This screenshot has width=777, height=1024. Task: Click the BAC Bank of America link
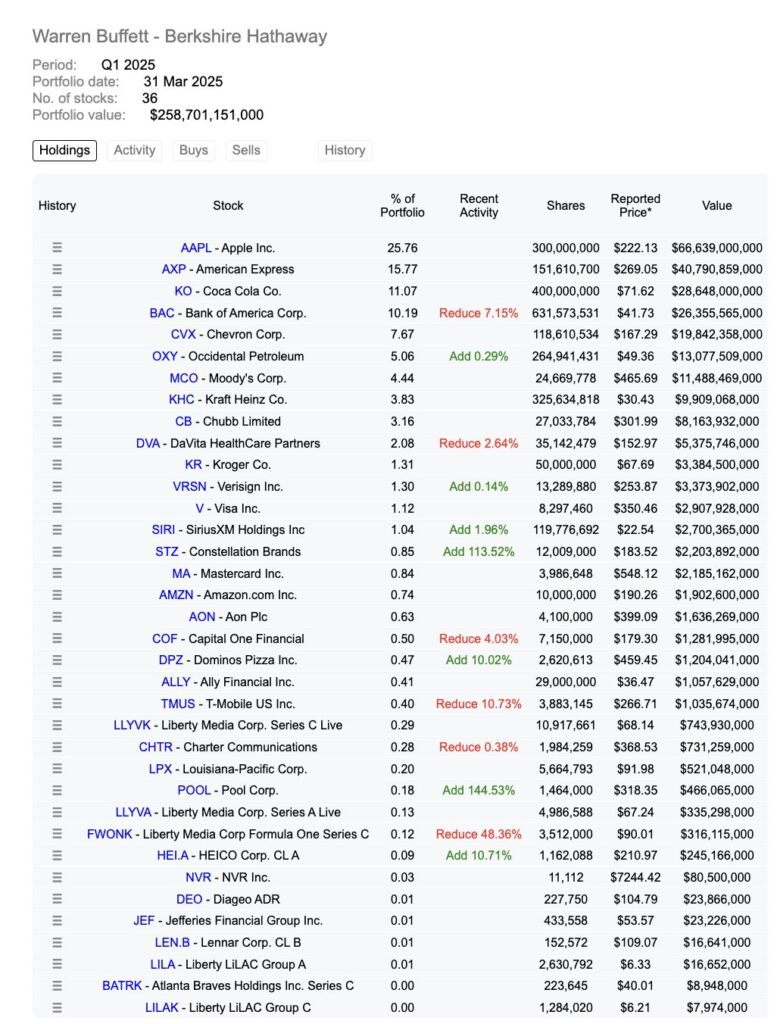[x=162, y=313]
